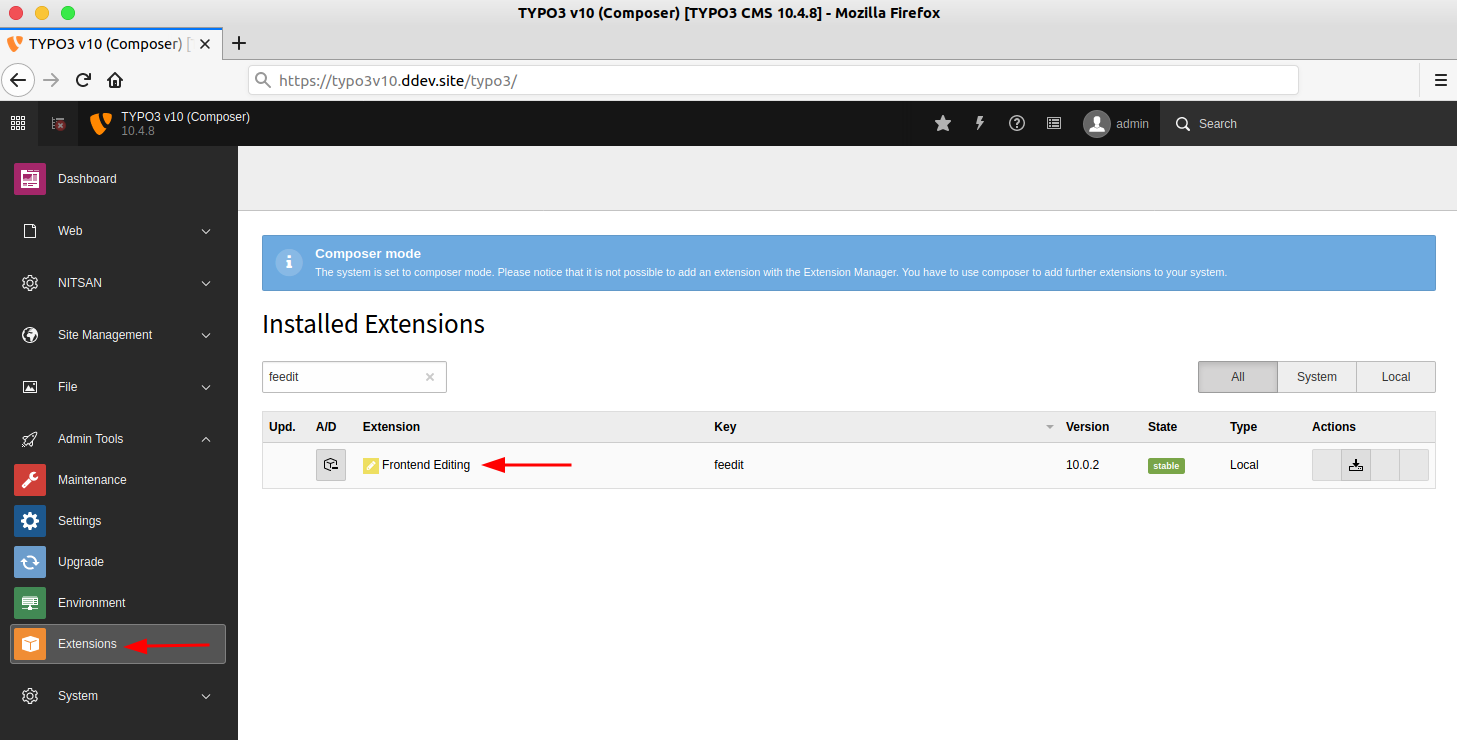Viewport: 1457px width, 740px height.
Task: Download the feedit extension
Action: [x=1355, y=465]
